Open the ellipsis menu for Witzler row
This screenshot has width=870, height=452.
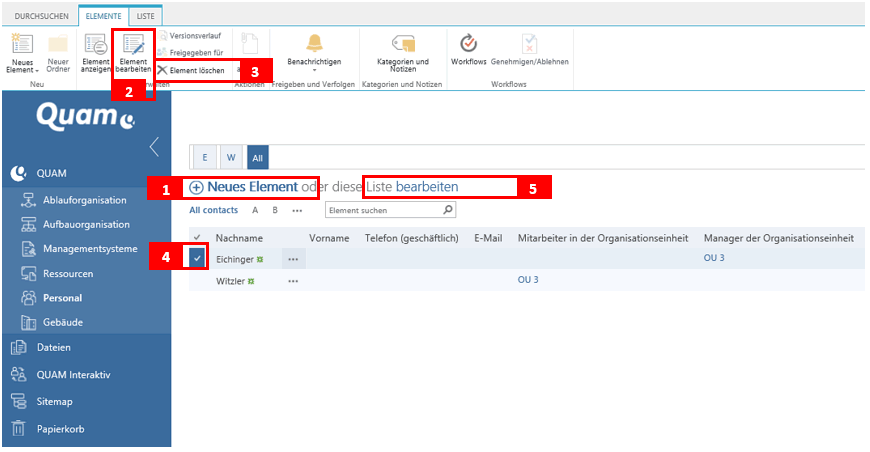293,281
